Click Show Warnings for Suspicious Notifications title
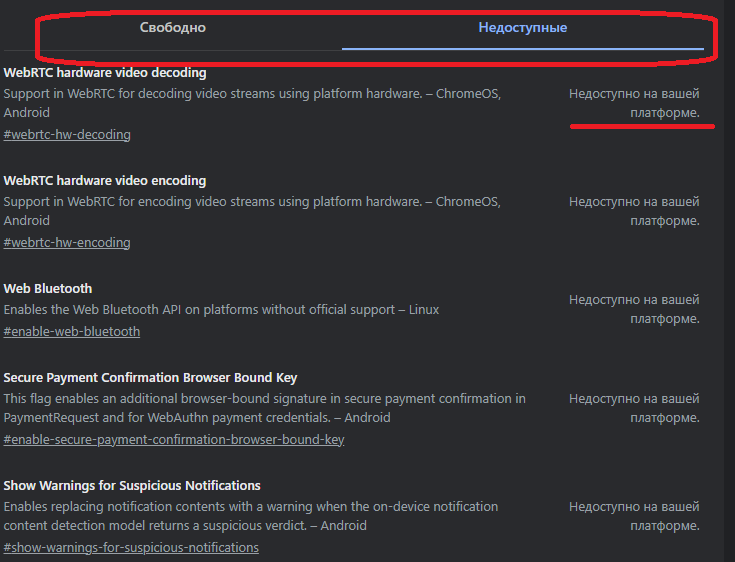The image size is (735, 562). [x=132, y=485]
